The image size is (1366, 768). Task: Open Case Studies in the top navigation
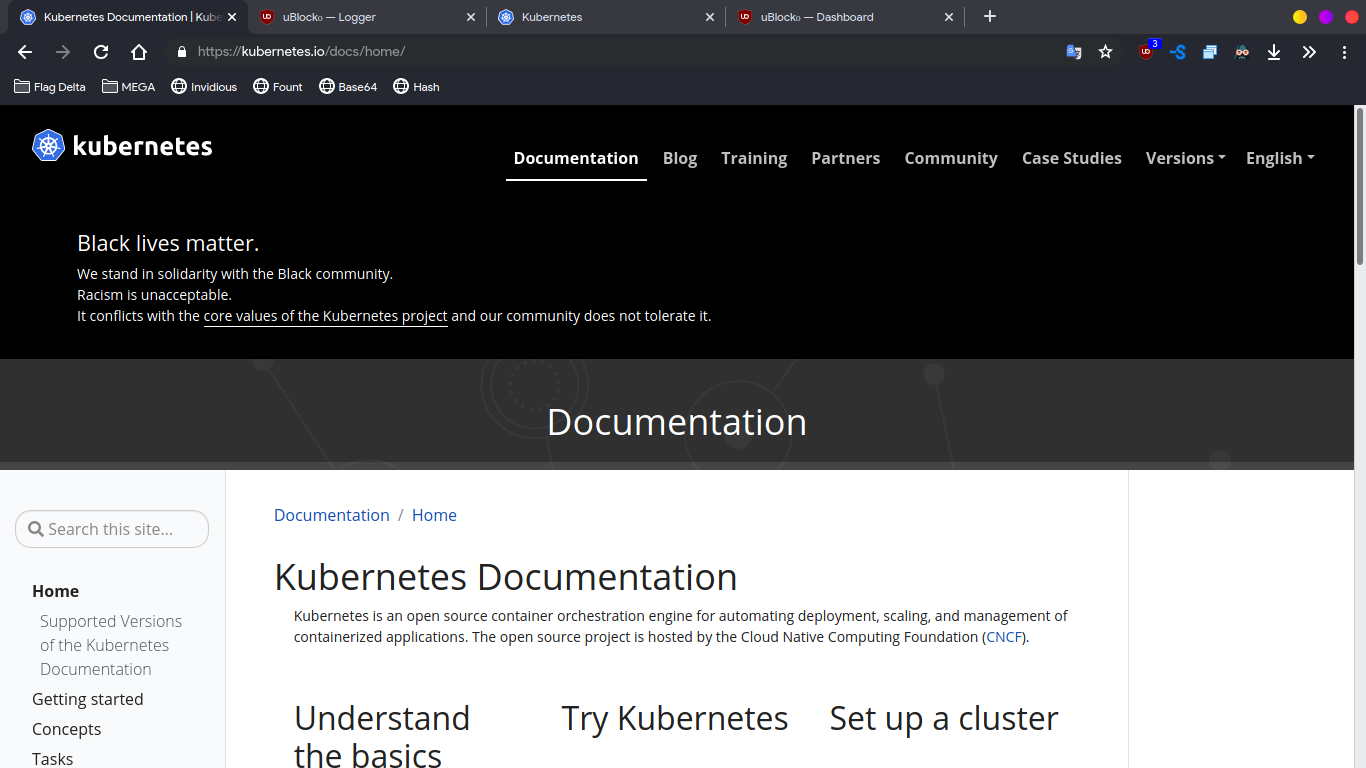click(1072, 158)
